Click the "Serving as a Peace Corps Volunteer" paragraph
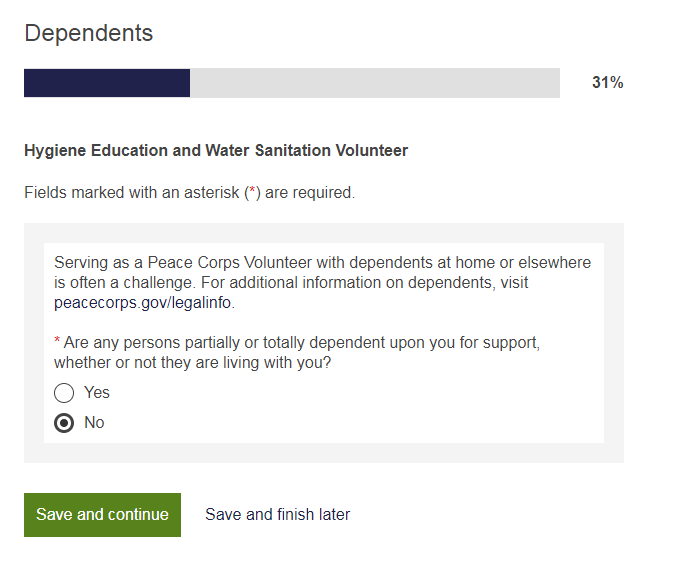 pos(322,263)
